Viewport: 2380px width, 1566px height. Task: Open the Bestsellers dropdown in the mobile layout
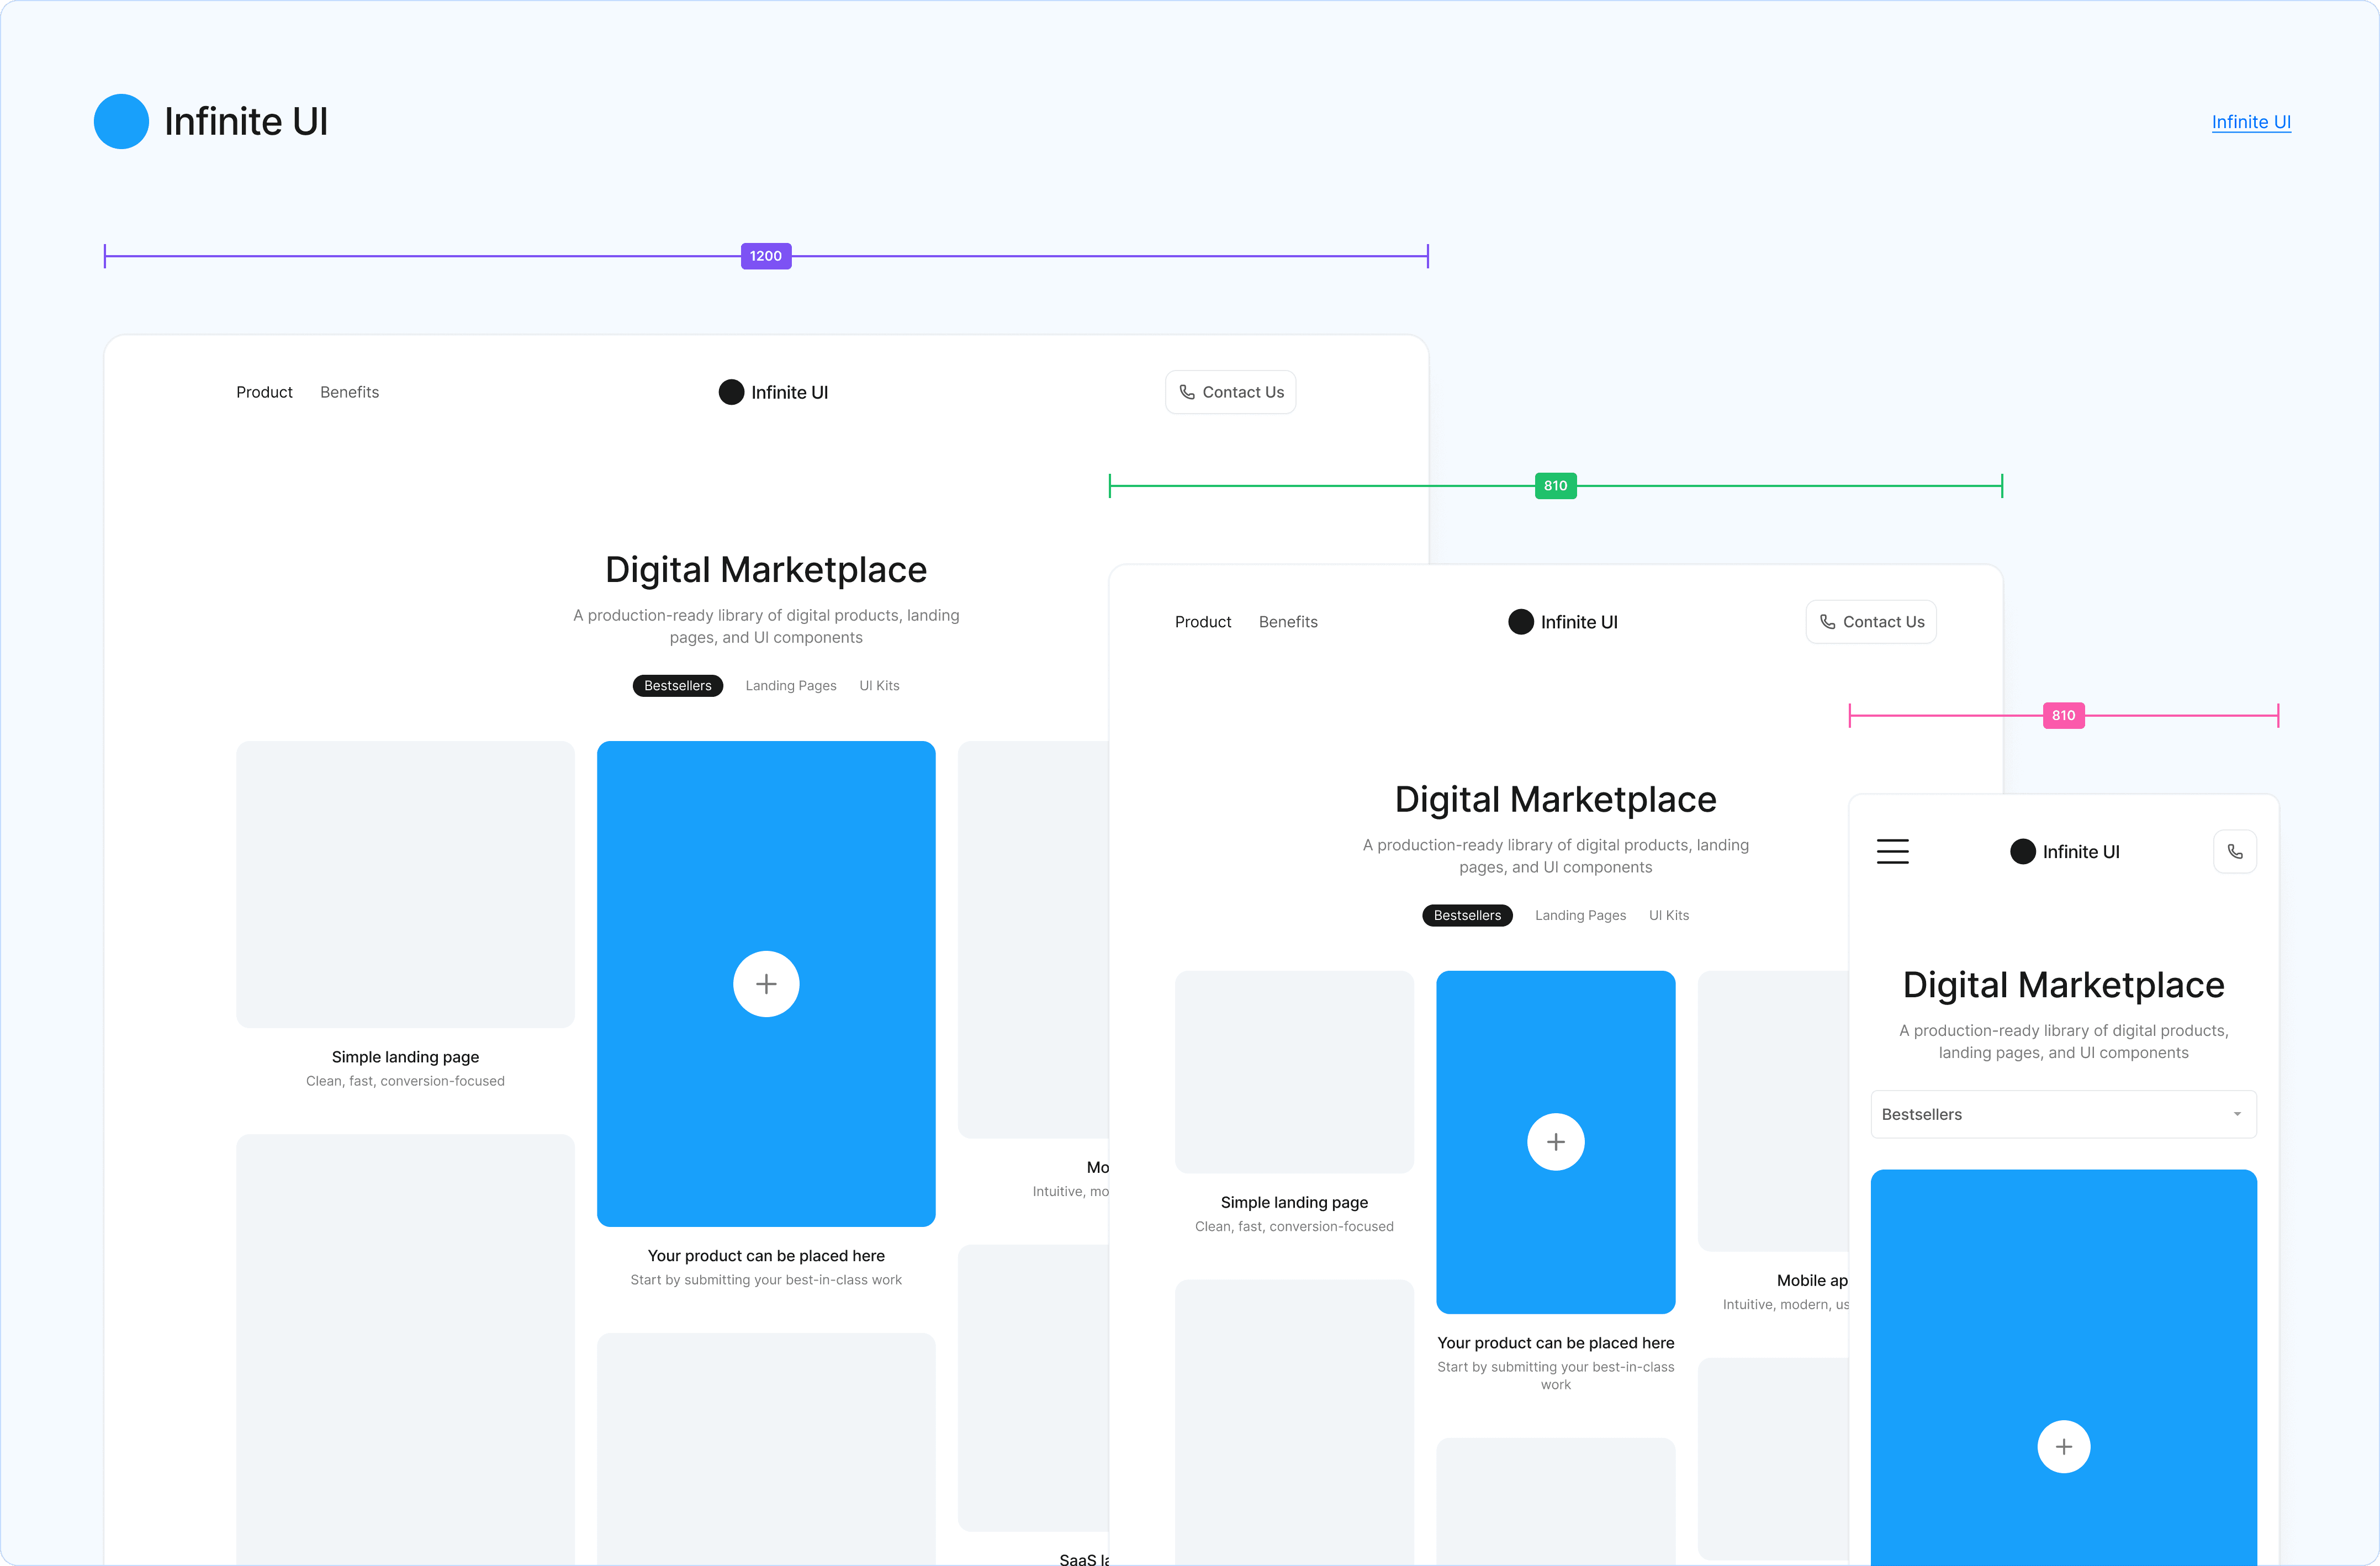point(2063,1114)
